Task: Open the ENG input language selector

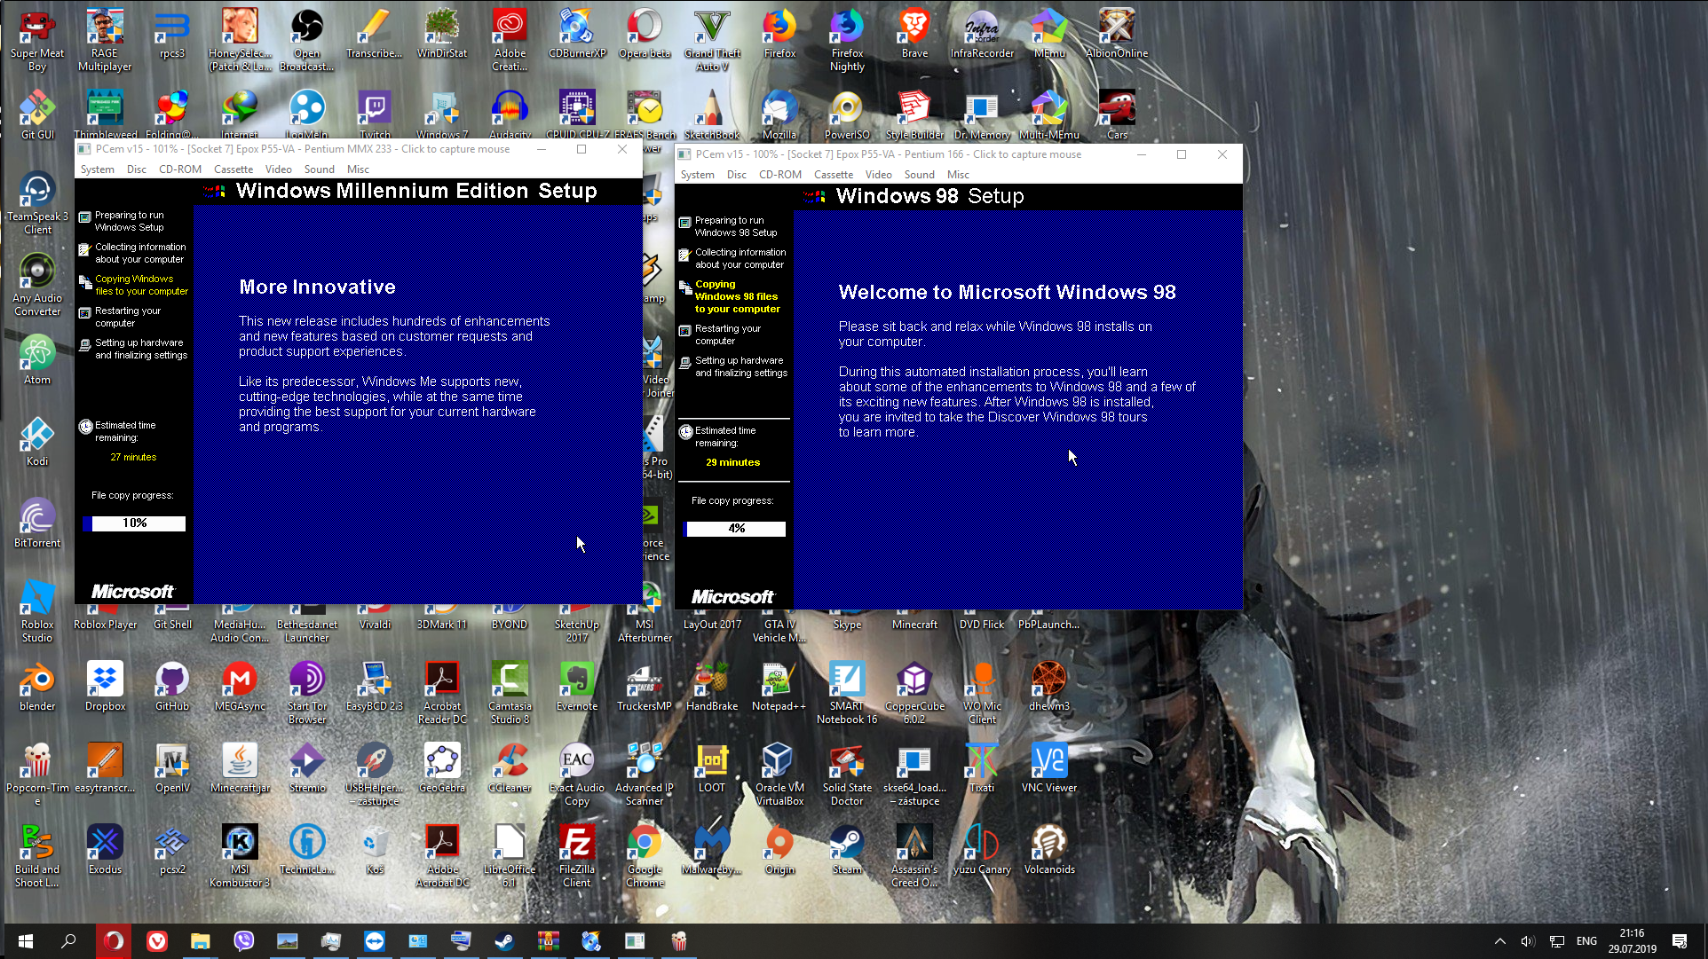Action: 1586,941
